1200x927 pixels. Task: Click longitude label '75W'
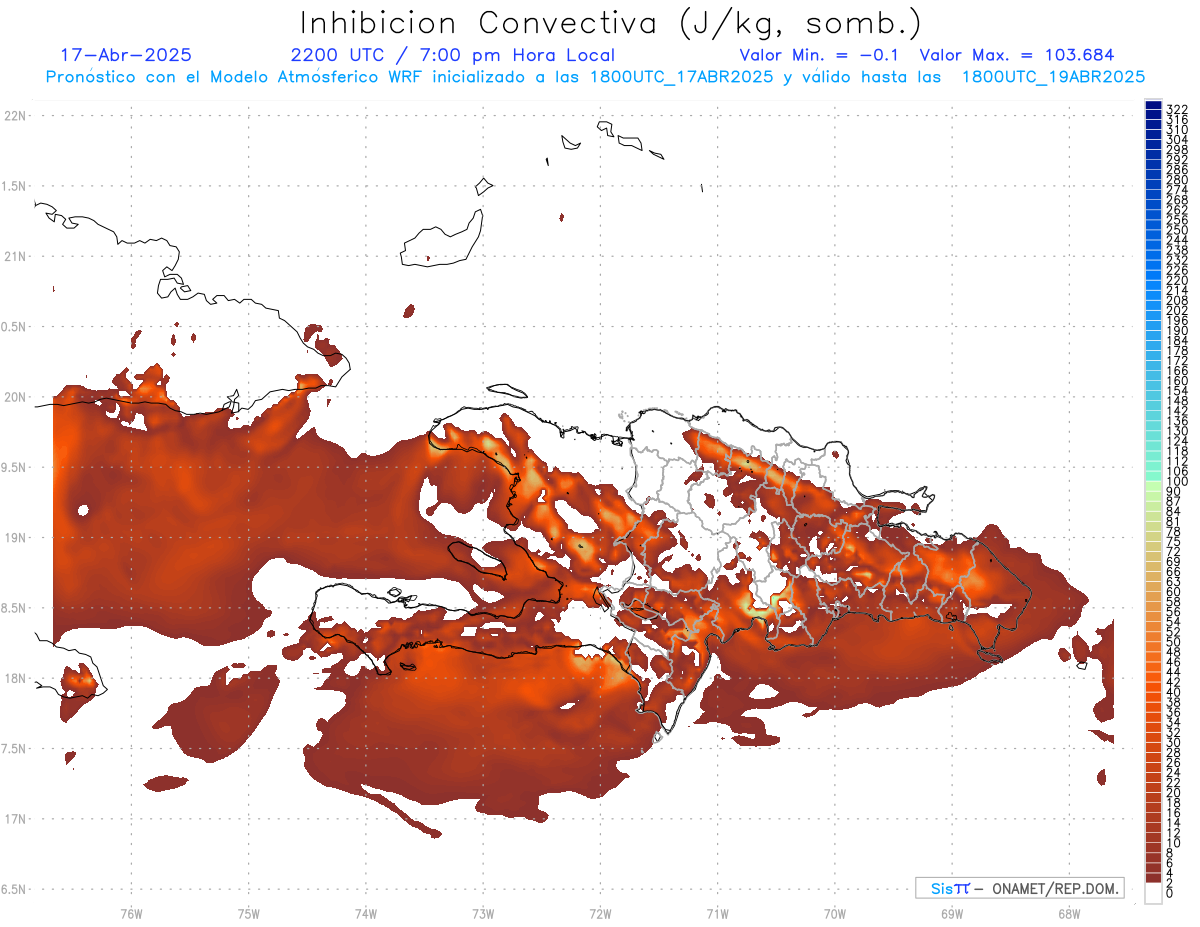(248, 913)
